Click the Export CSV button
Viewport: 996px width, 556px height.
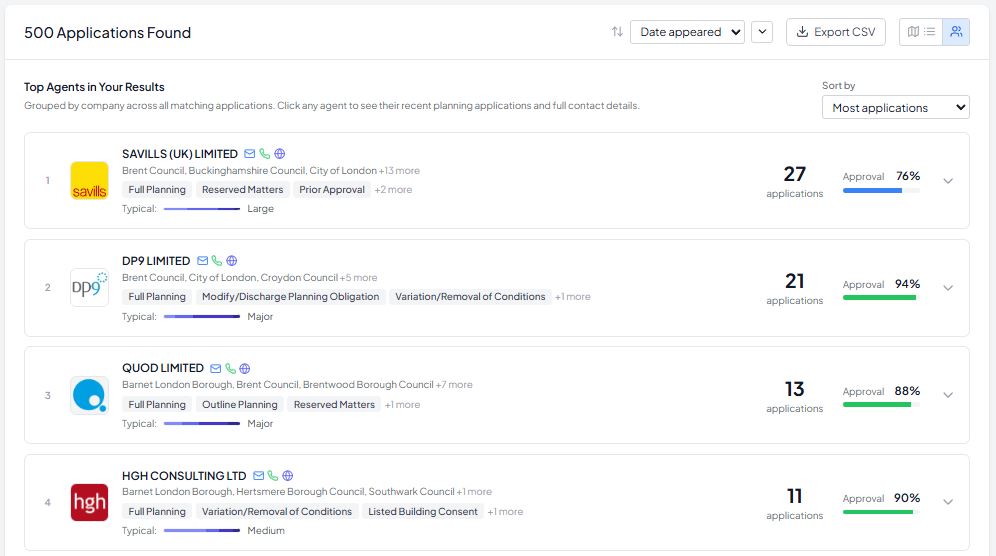(836, 32)
